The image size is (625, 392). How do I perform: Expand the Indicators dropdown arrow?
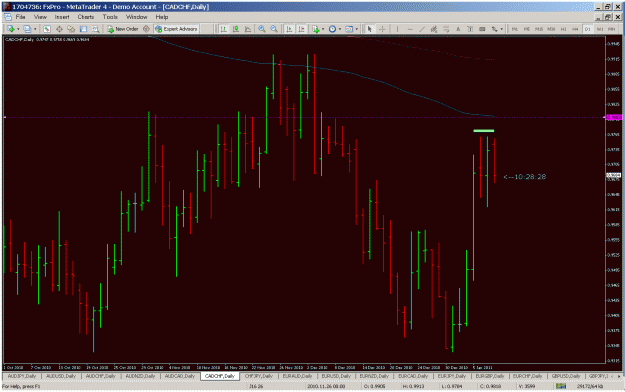[323, 29]
